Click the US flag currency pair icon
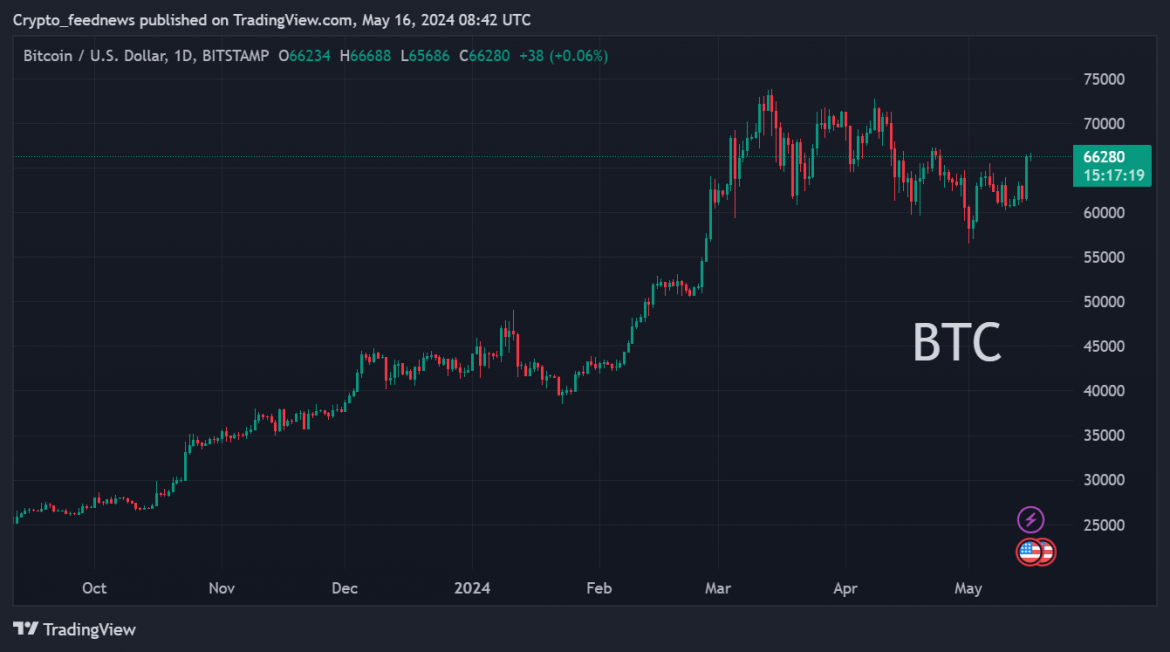1170x652 pixels. [x=1033, y=551]
